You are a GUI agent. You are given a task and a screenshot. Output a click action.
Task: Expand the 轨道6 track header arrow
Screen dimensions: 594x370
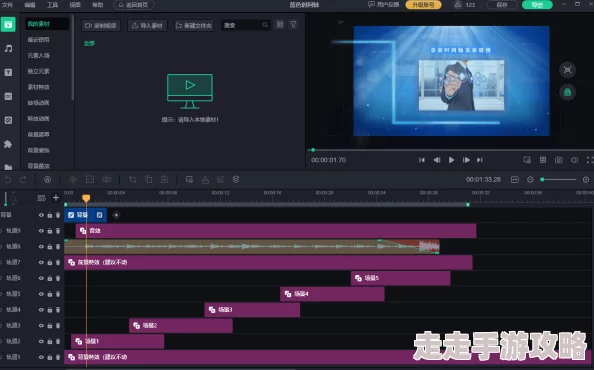pyautogui.click(x=1, y=278)
